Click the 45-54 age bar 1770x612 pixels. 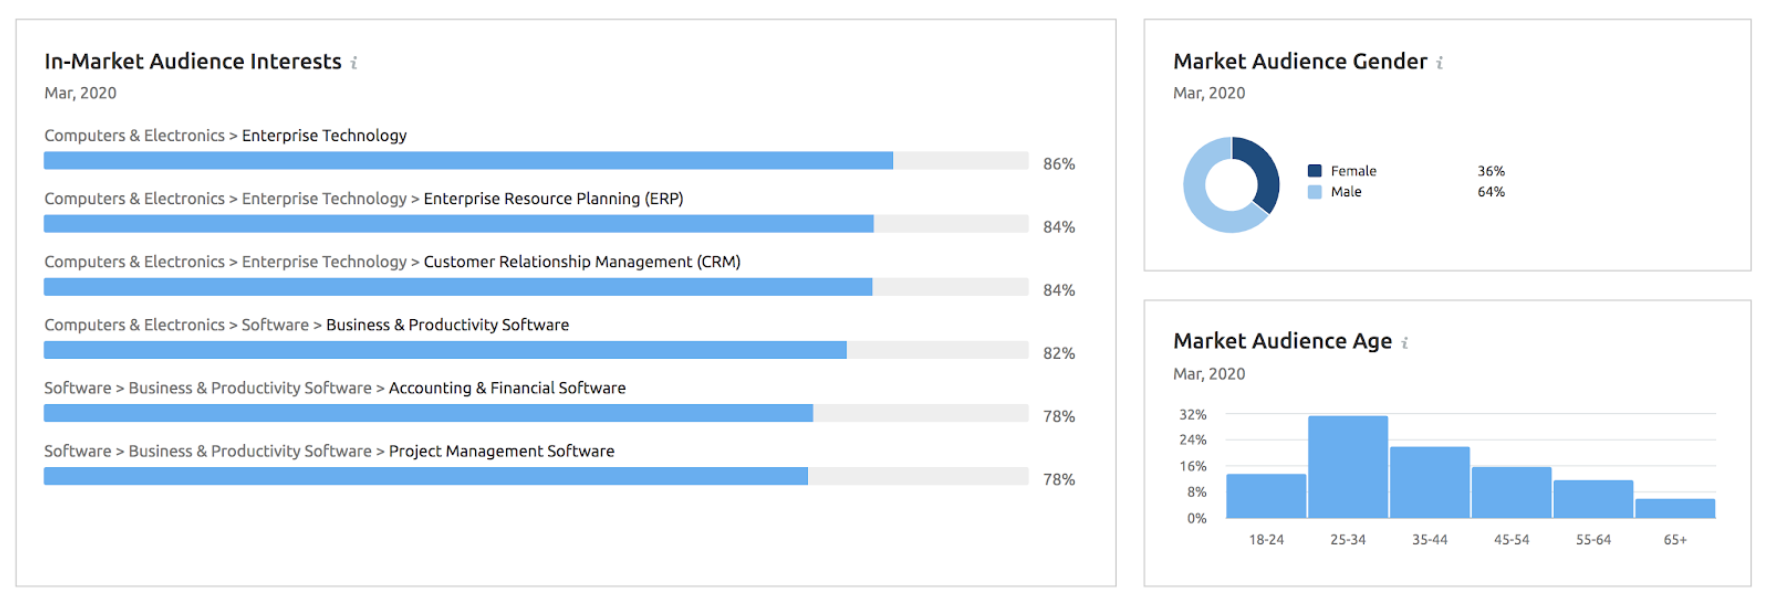tap(1511, 492)
